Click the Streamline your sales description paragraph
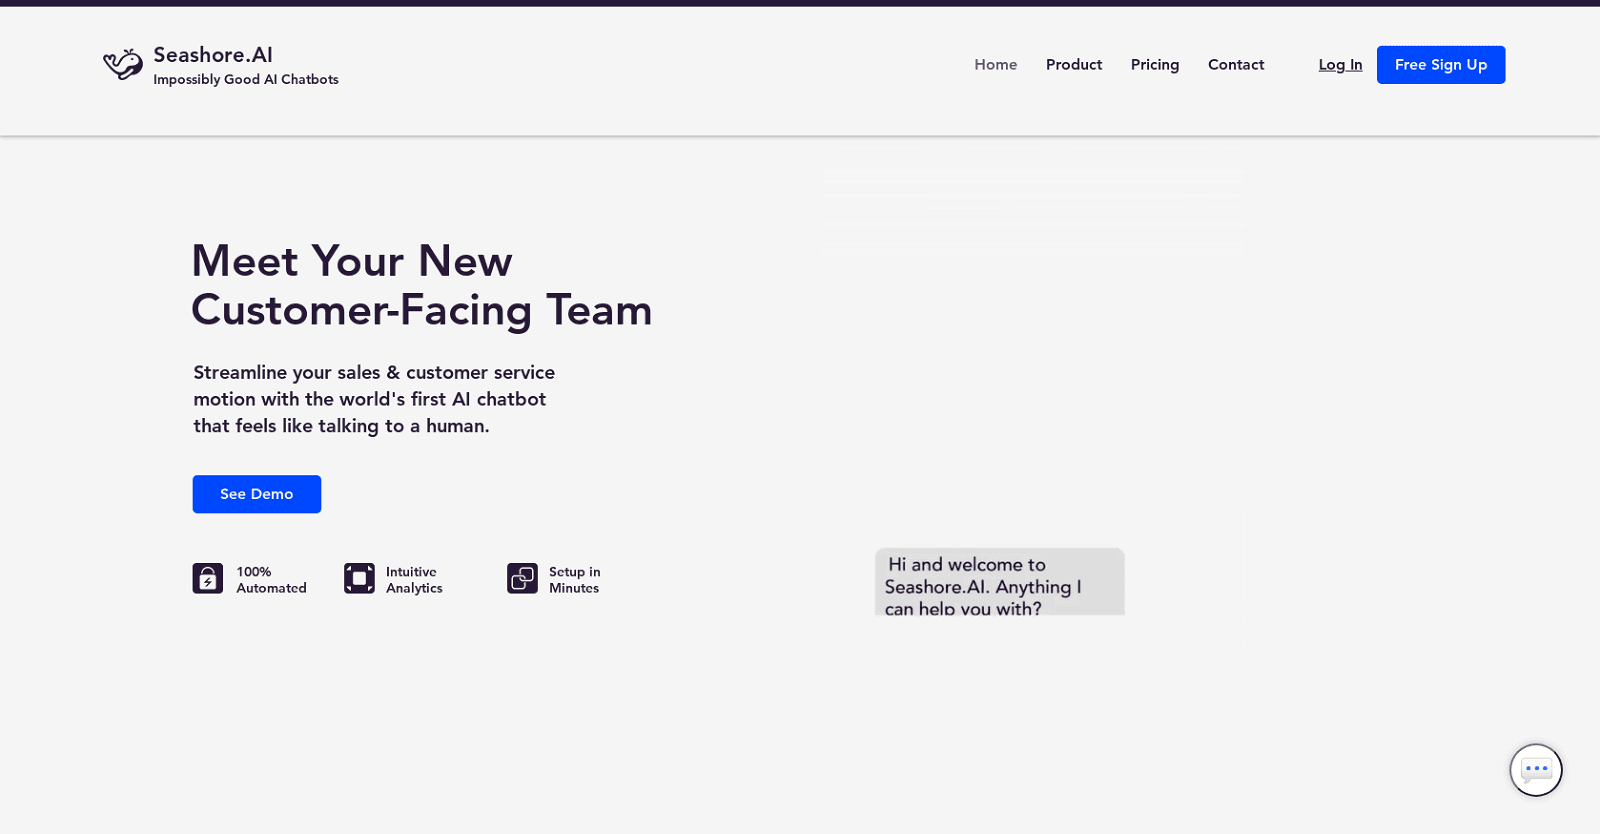 pyautogui.click(x=374, y=399)
